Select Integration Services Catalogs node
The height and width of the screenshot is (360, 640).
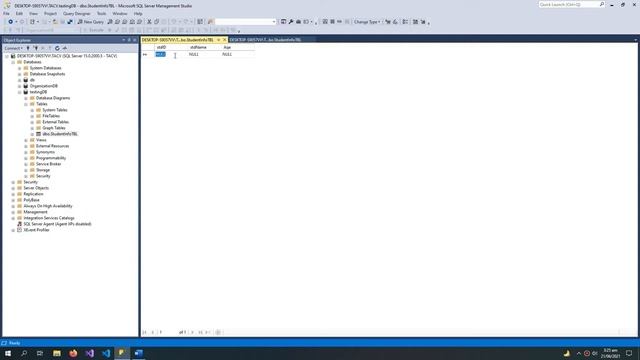49,218
